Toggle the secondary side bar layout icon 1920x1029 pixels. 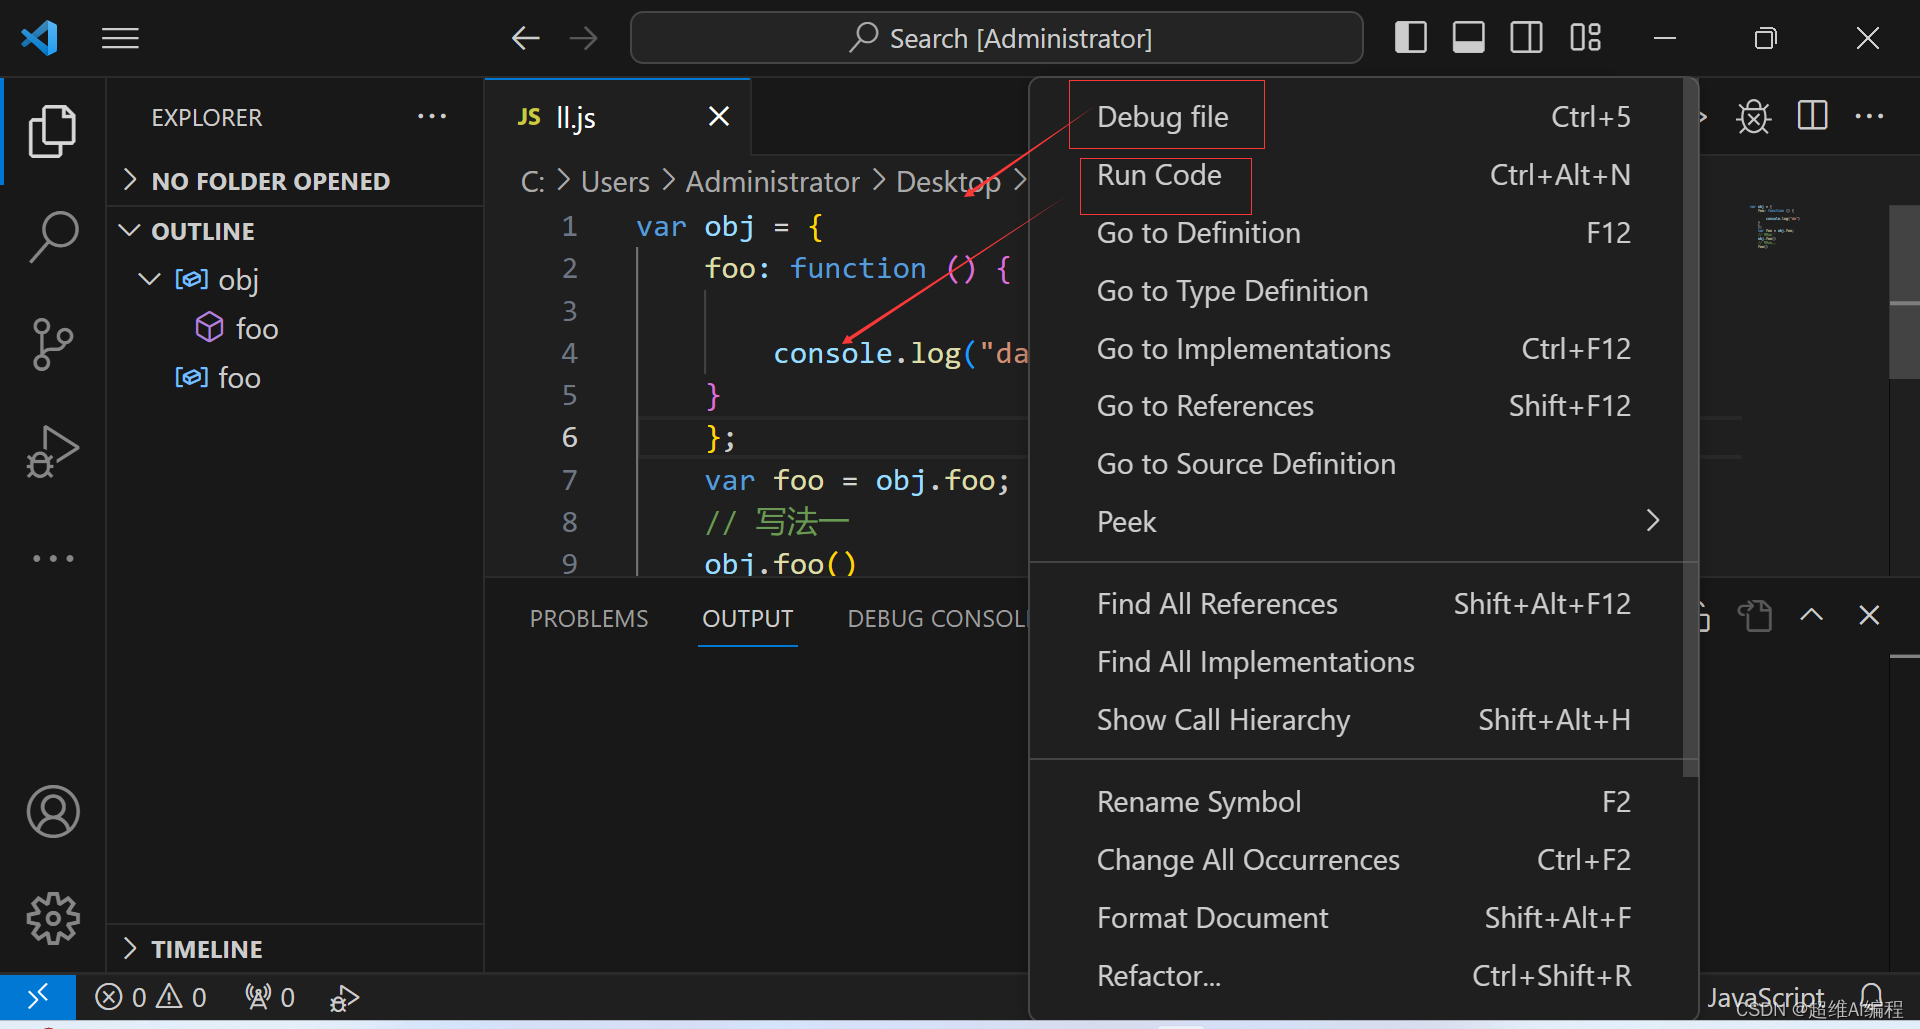click(x=1526, y=37)
